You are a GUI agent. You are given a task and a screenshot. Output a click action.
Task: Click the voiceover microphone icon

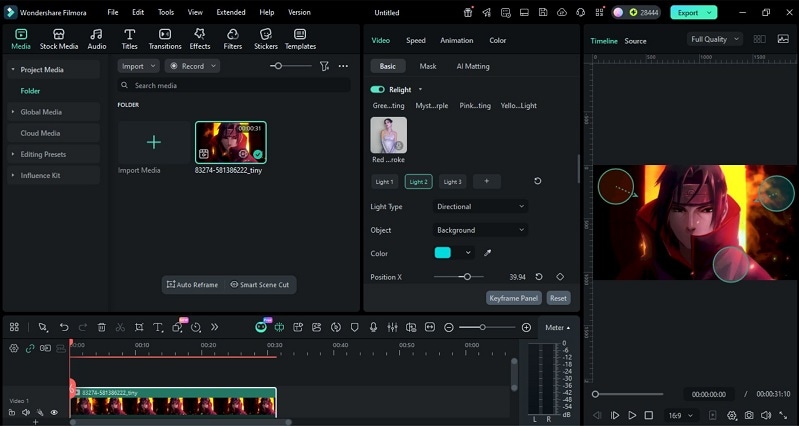373,327
